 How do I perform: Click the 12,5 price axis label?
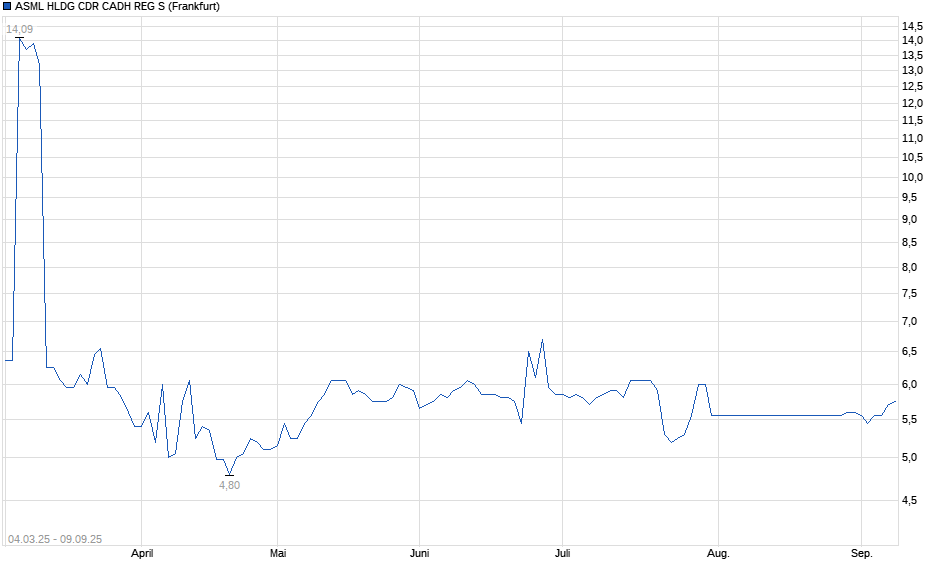[x=912, y=86]
